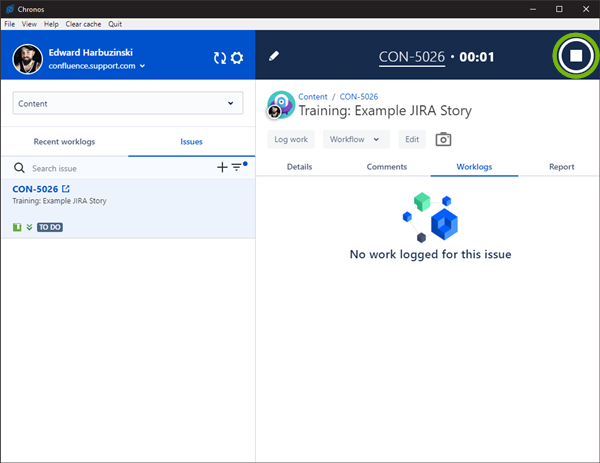Click the Edit button
This screenshot has height=463, width=600.
[412, 139]
